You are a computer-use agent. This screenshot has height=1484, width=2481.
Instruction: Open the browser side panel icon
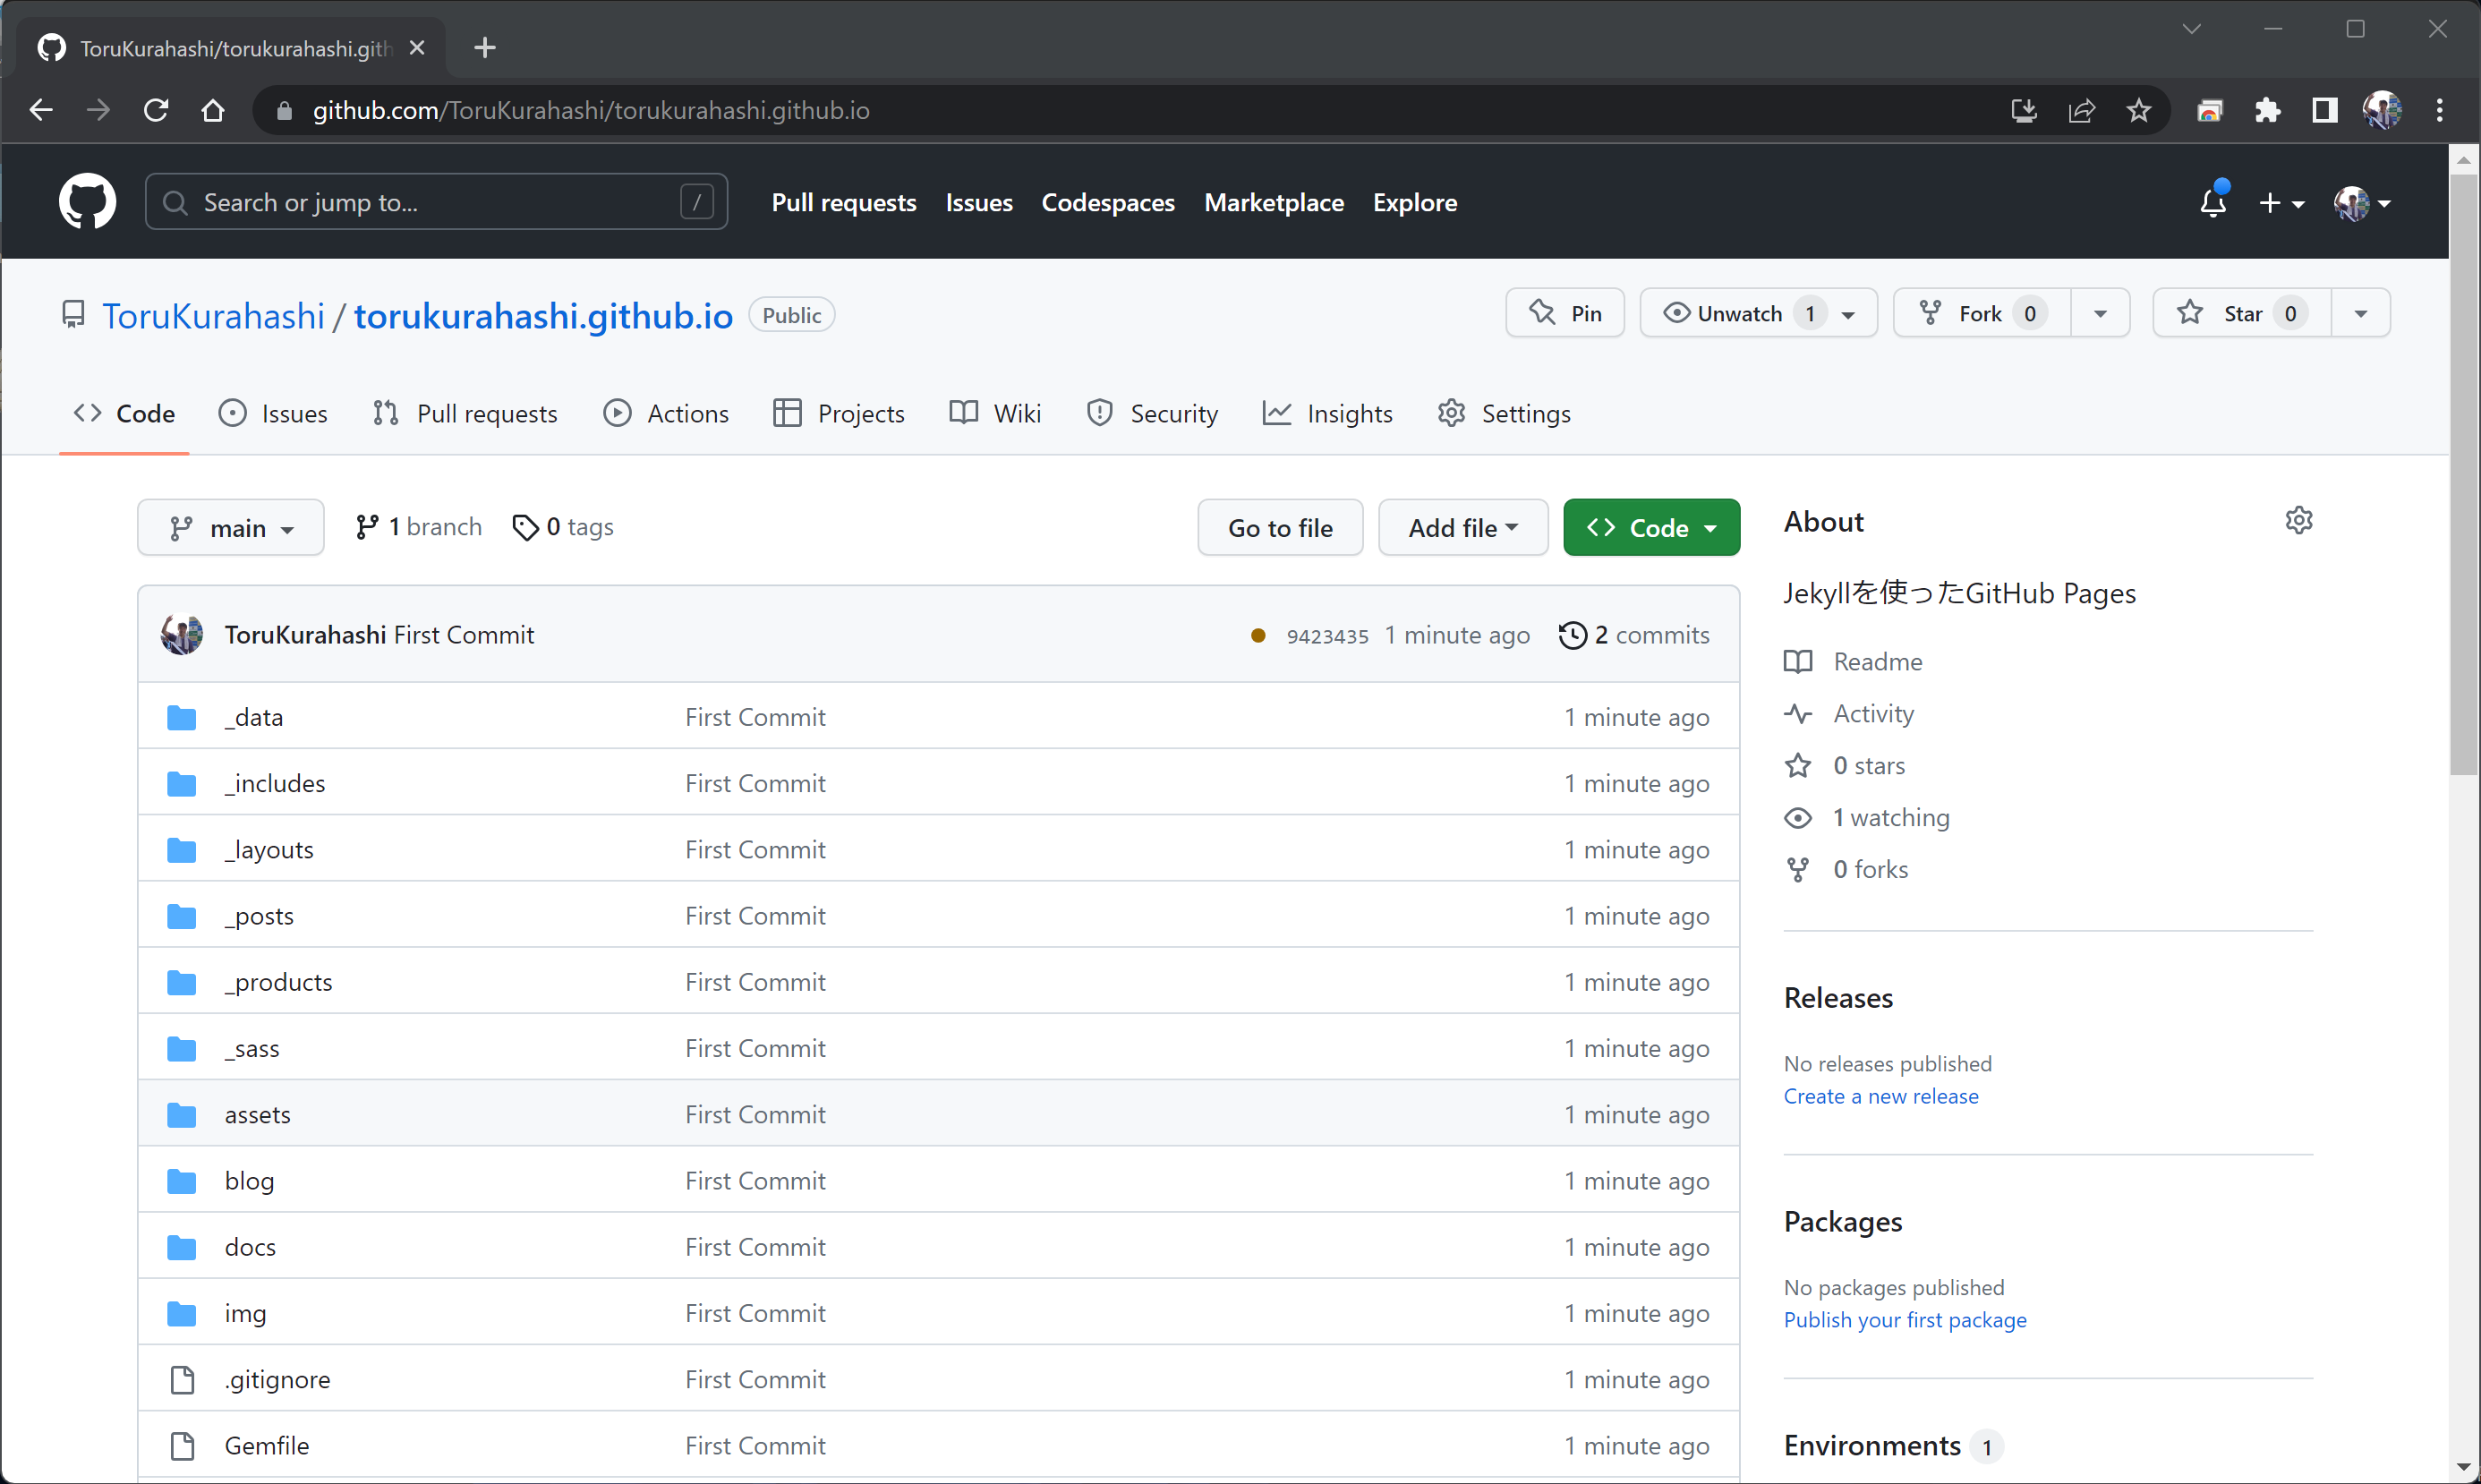2324,110
